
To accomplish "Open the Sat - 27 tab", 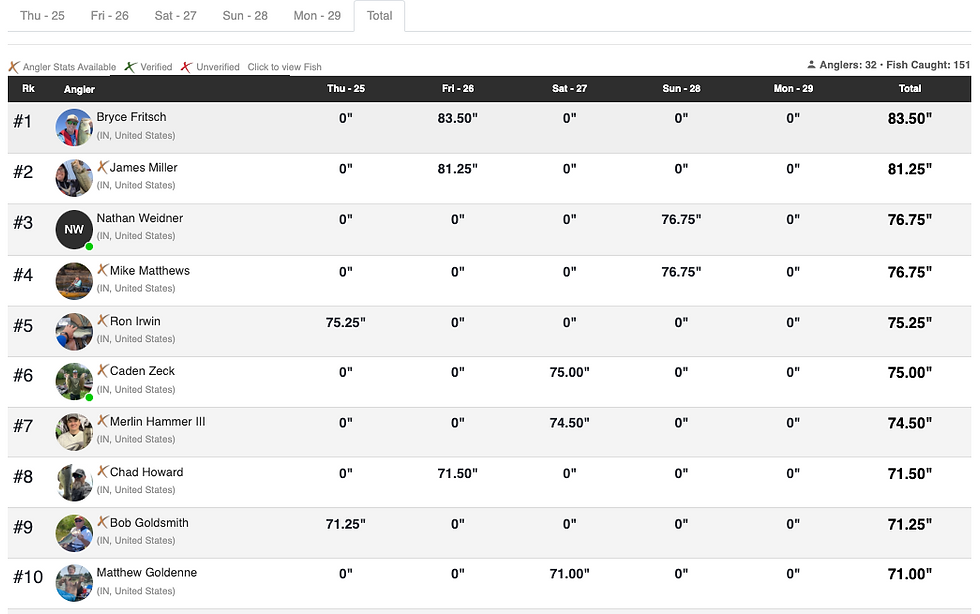I will [176, 16].
